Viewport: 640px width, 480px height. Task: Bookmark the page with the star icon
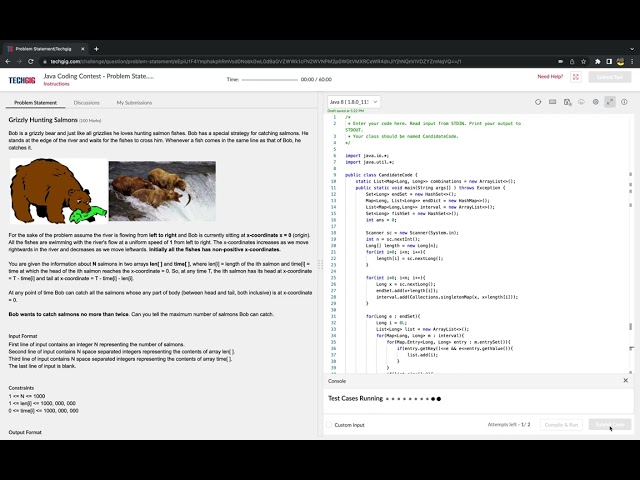tap(584, 62)
